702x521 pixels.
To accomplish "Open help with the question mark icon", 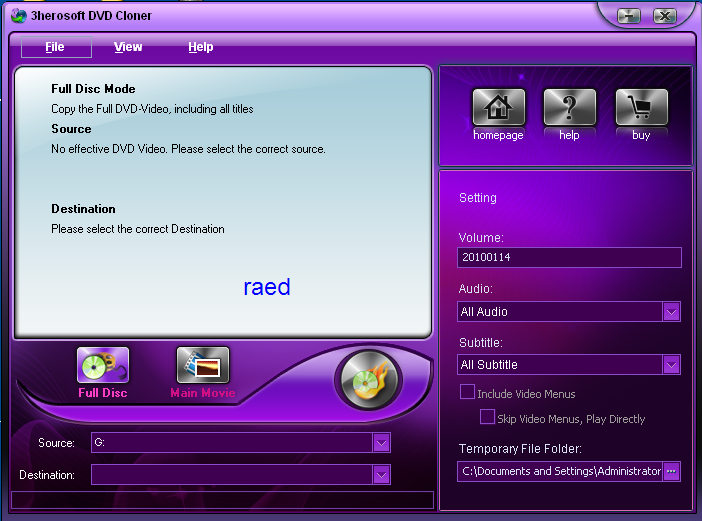I will point(569,107).
